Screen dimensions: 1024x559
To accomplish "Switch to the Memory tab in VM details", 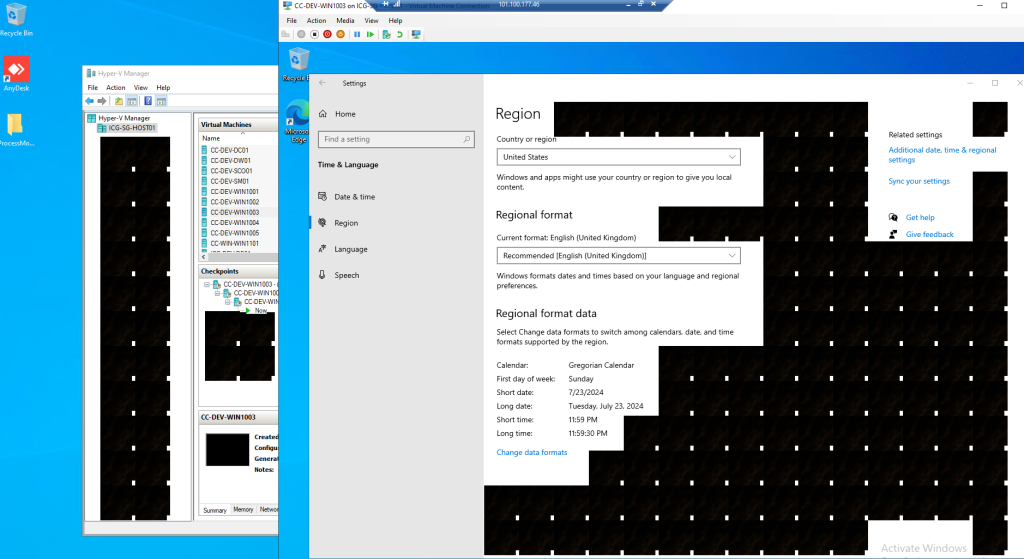I will click(243, 509).
